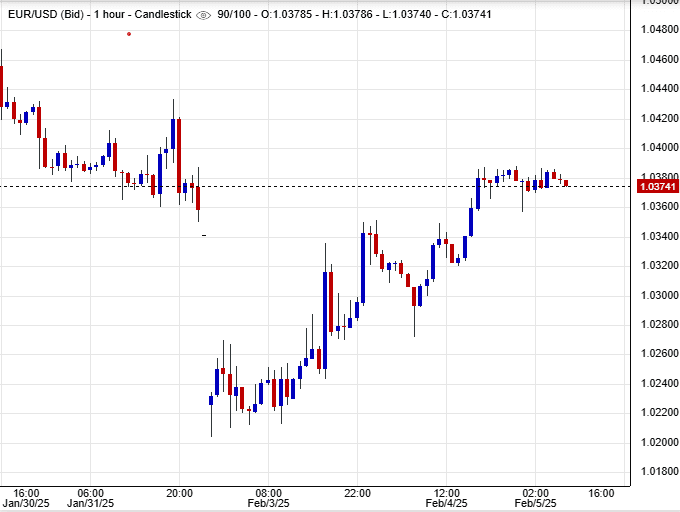Screen dimensions: 680x512
Task: Select the Jan/31/25 date label
Action: coord(91,505)
